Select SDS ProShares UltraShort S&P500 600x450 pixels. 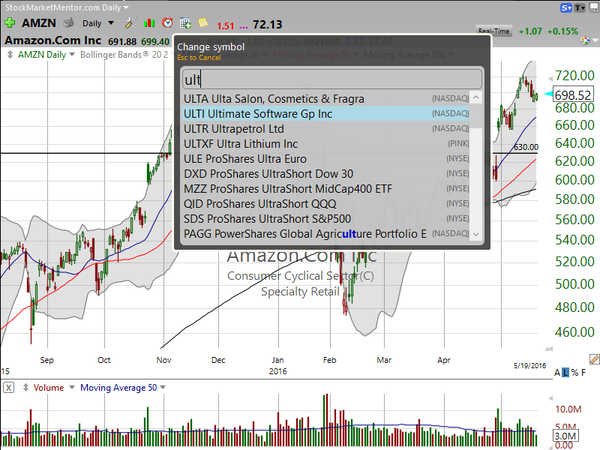(x=326, y=218)
